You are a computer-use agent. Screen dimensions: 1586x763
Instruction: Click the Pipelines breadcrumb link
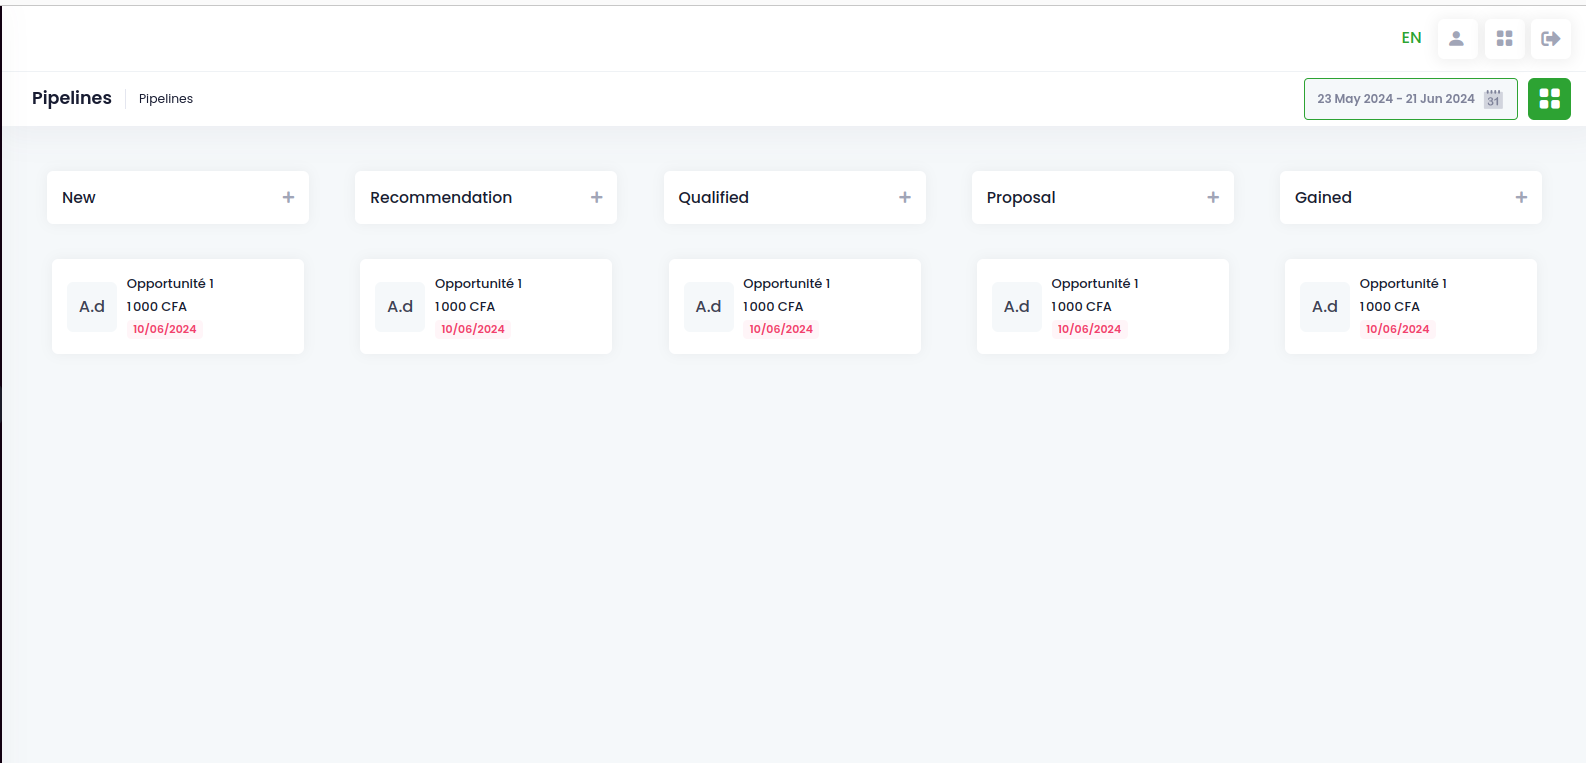[166, 99]
